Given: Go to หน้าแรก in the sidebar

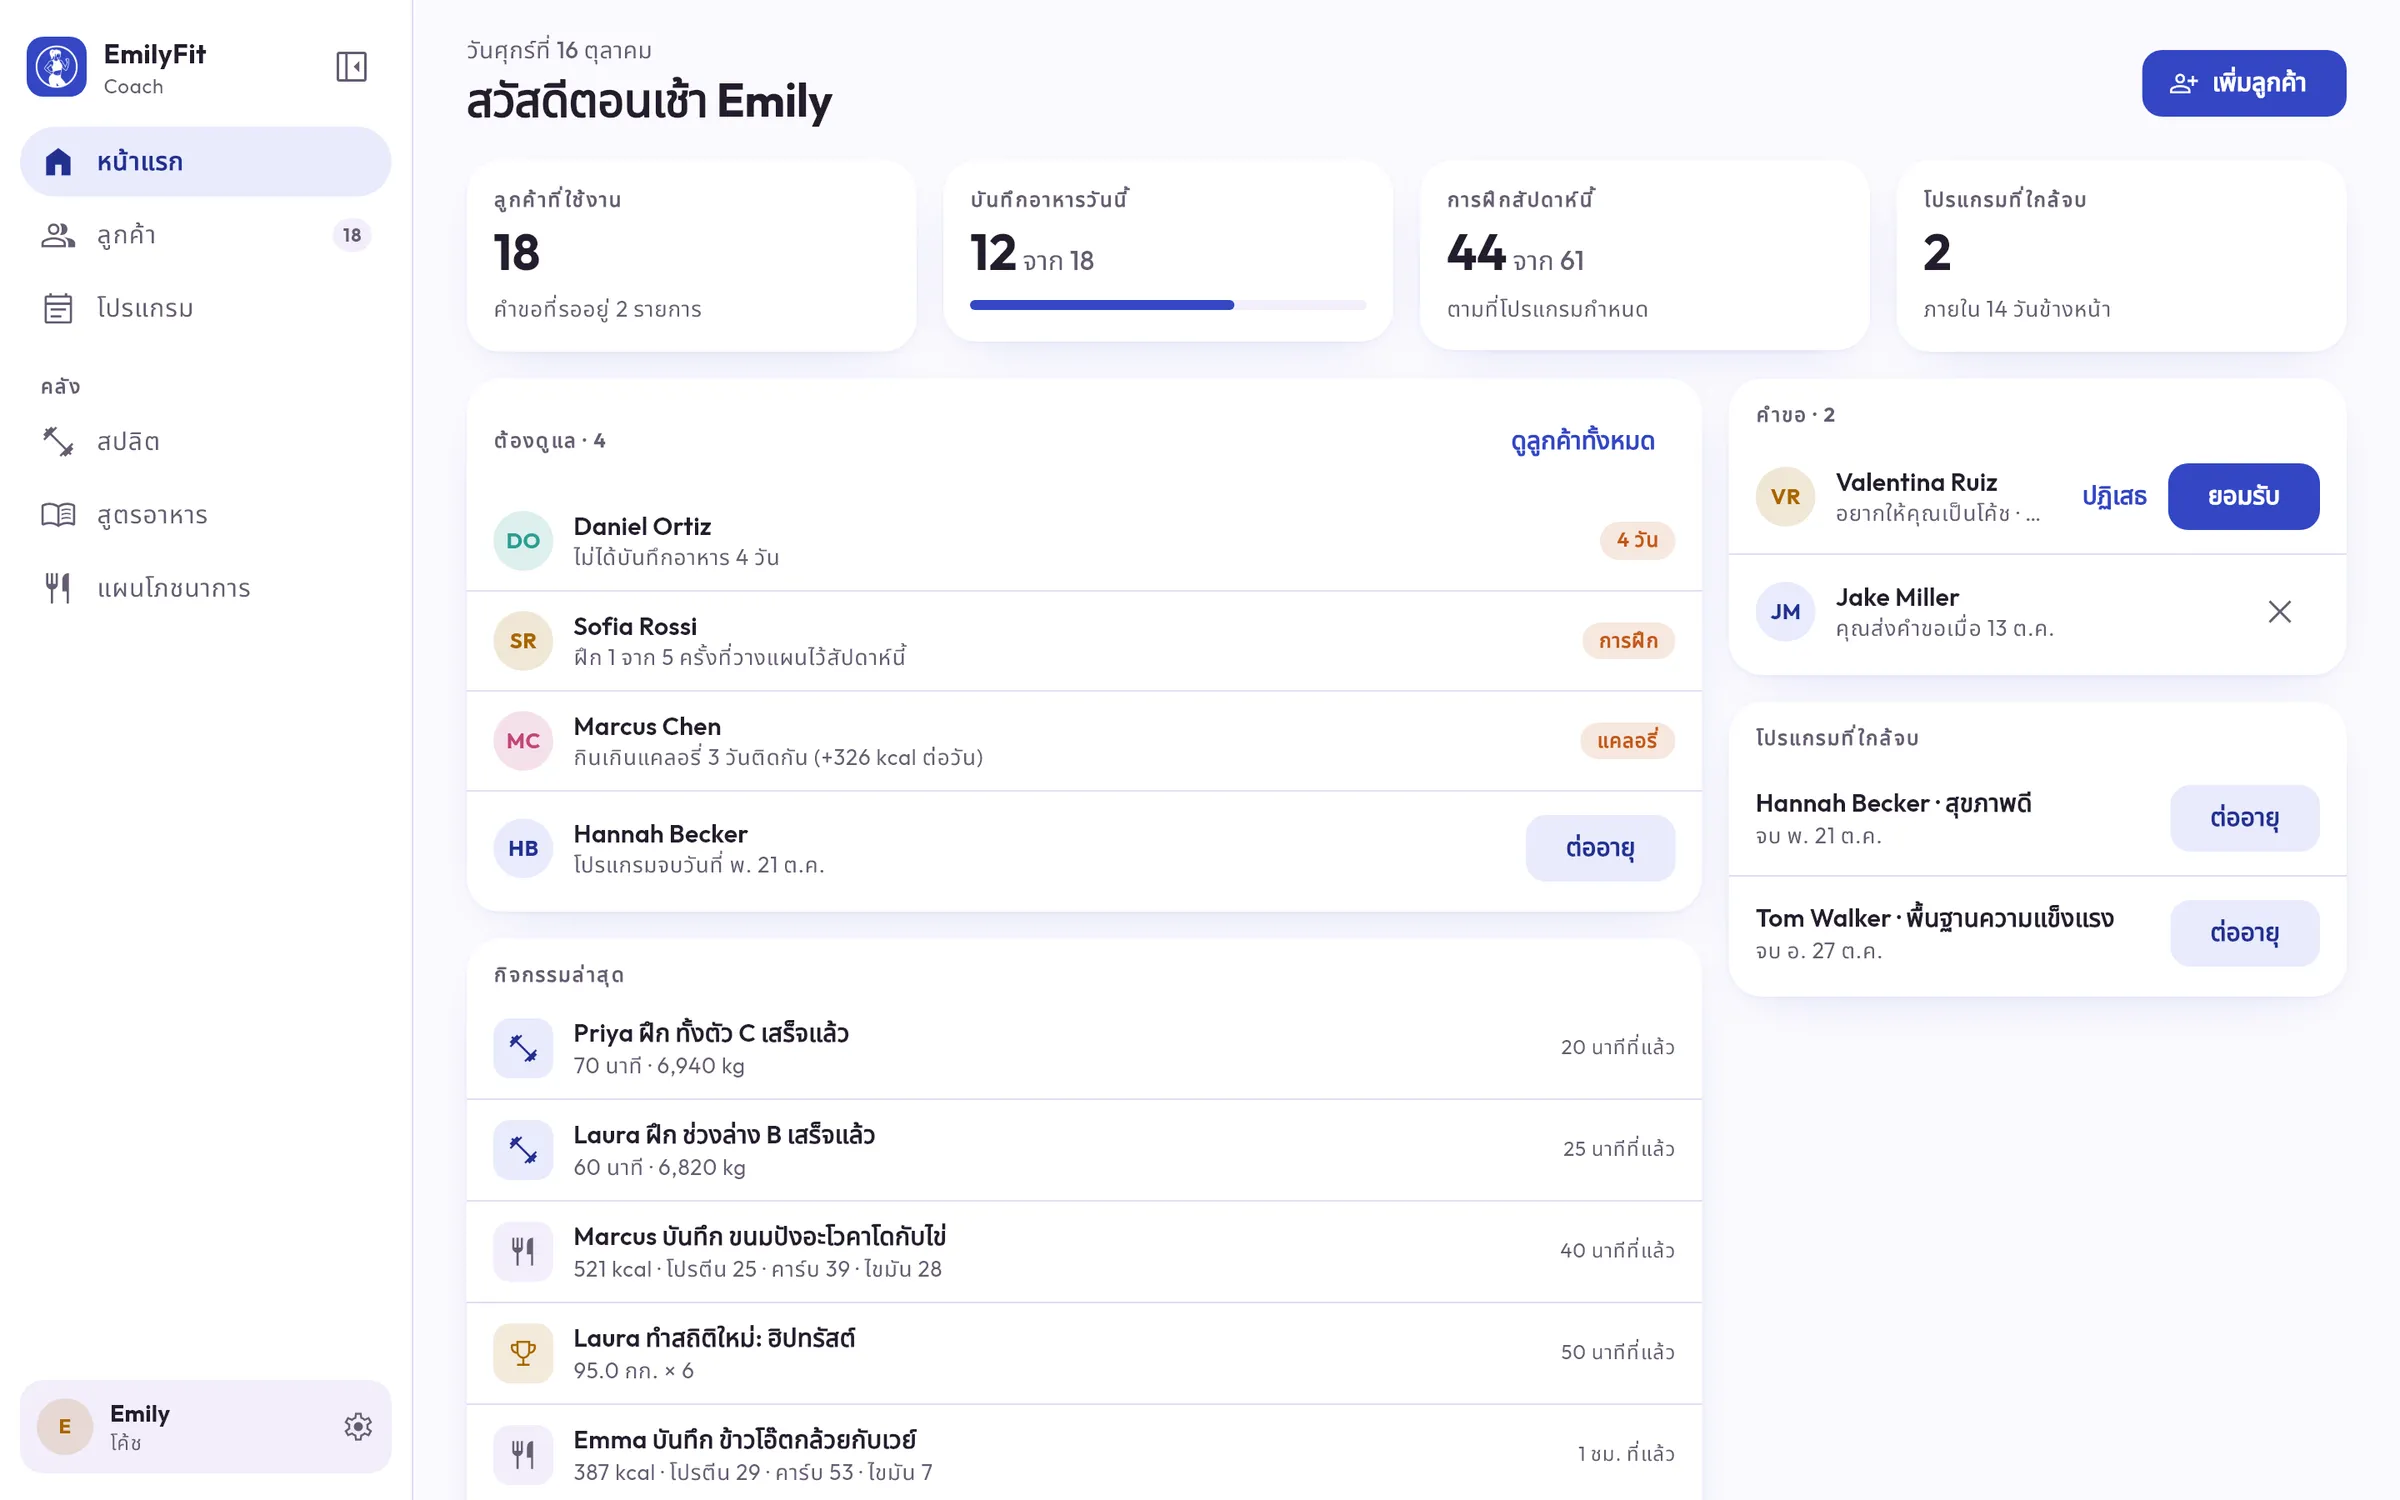Looking at the screenshot, I should pos(205,161).
